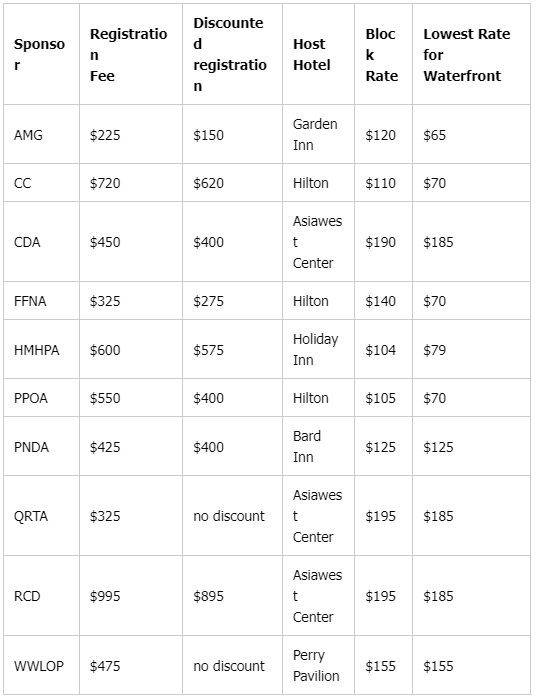536x700 pixels.
Task: Select the $79 waterfront rate cell
Action: (x=471, y=349)
